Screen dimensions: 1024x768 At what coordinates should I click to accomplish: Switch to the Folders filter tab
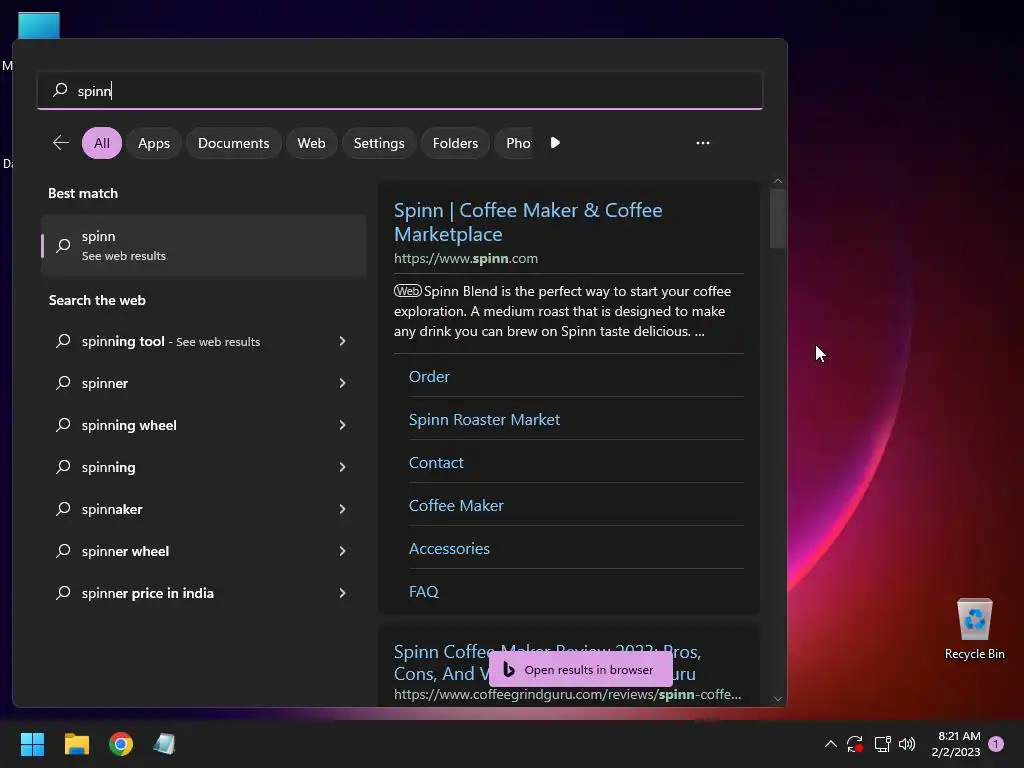pos(455,143)
